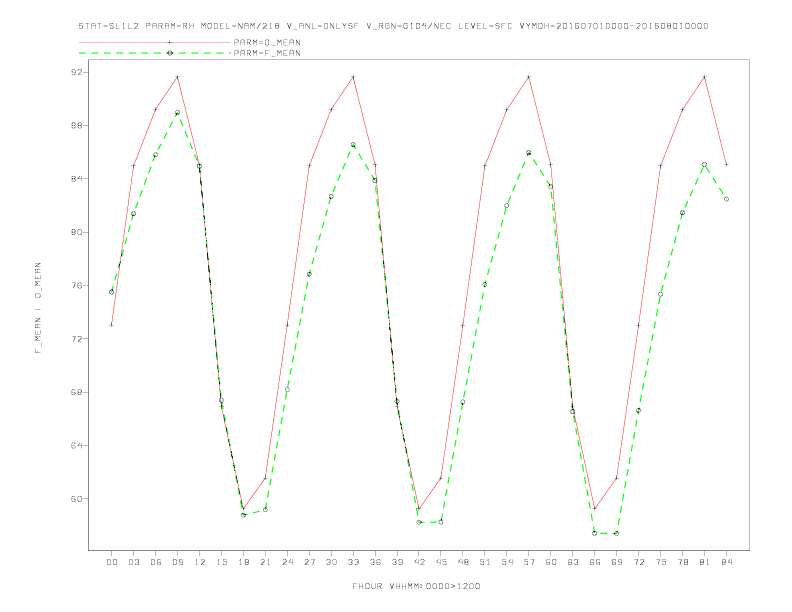Click the x-axis tick label 75
Viewport: 792px width, 612px height.
(x=661, y=562)
